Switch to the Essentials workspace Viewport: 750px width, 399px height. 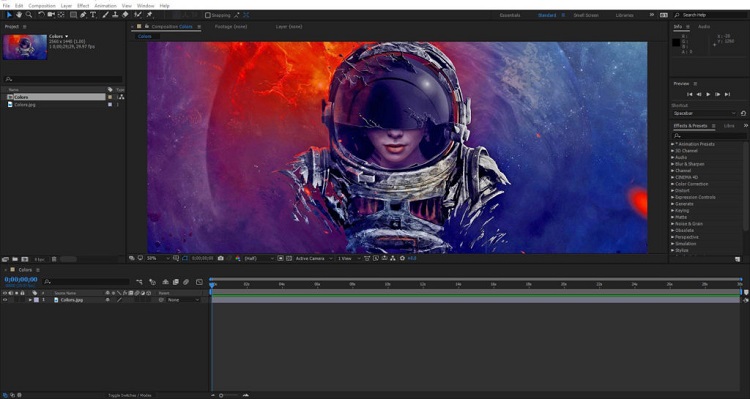click(510, 15)
